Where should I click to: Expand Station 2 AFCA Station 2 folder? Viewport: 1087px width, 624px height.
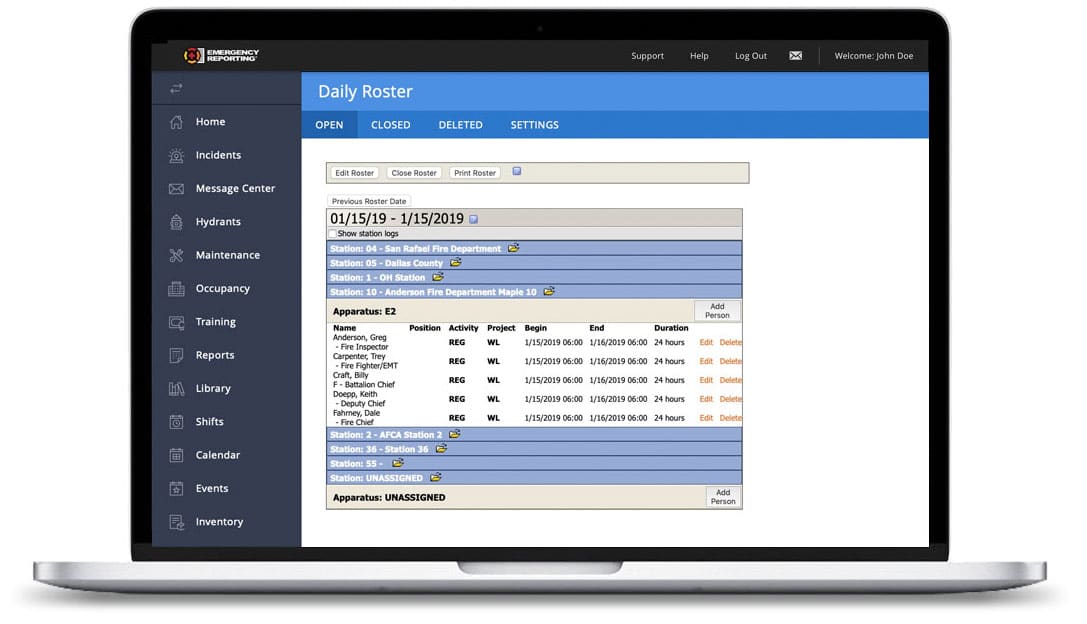pos(454,435)
